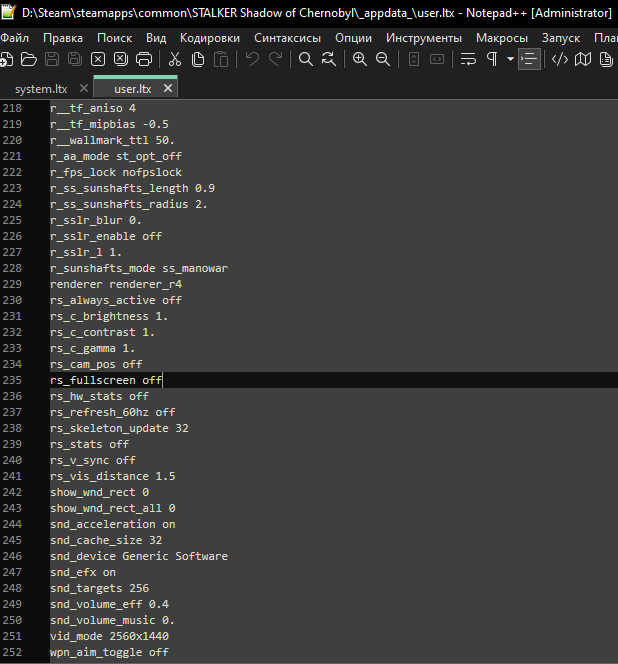Image resolution: width=618 pixels, height=664 pixels.
Task: Toggle the indent guide button
Action: coord(529,59)
